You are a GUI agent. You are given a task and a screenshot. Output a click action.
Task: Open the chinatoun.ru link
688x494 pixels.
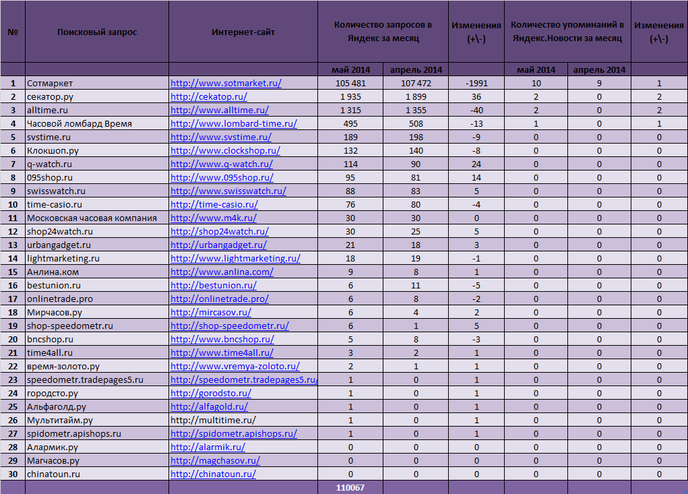pos(213,475)
